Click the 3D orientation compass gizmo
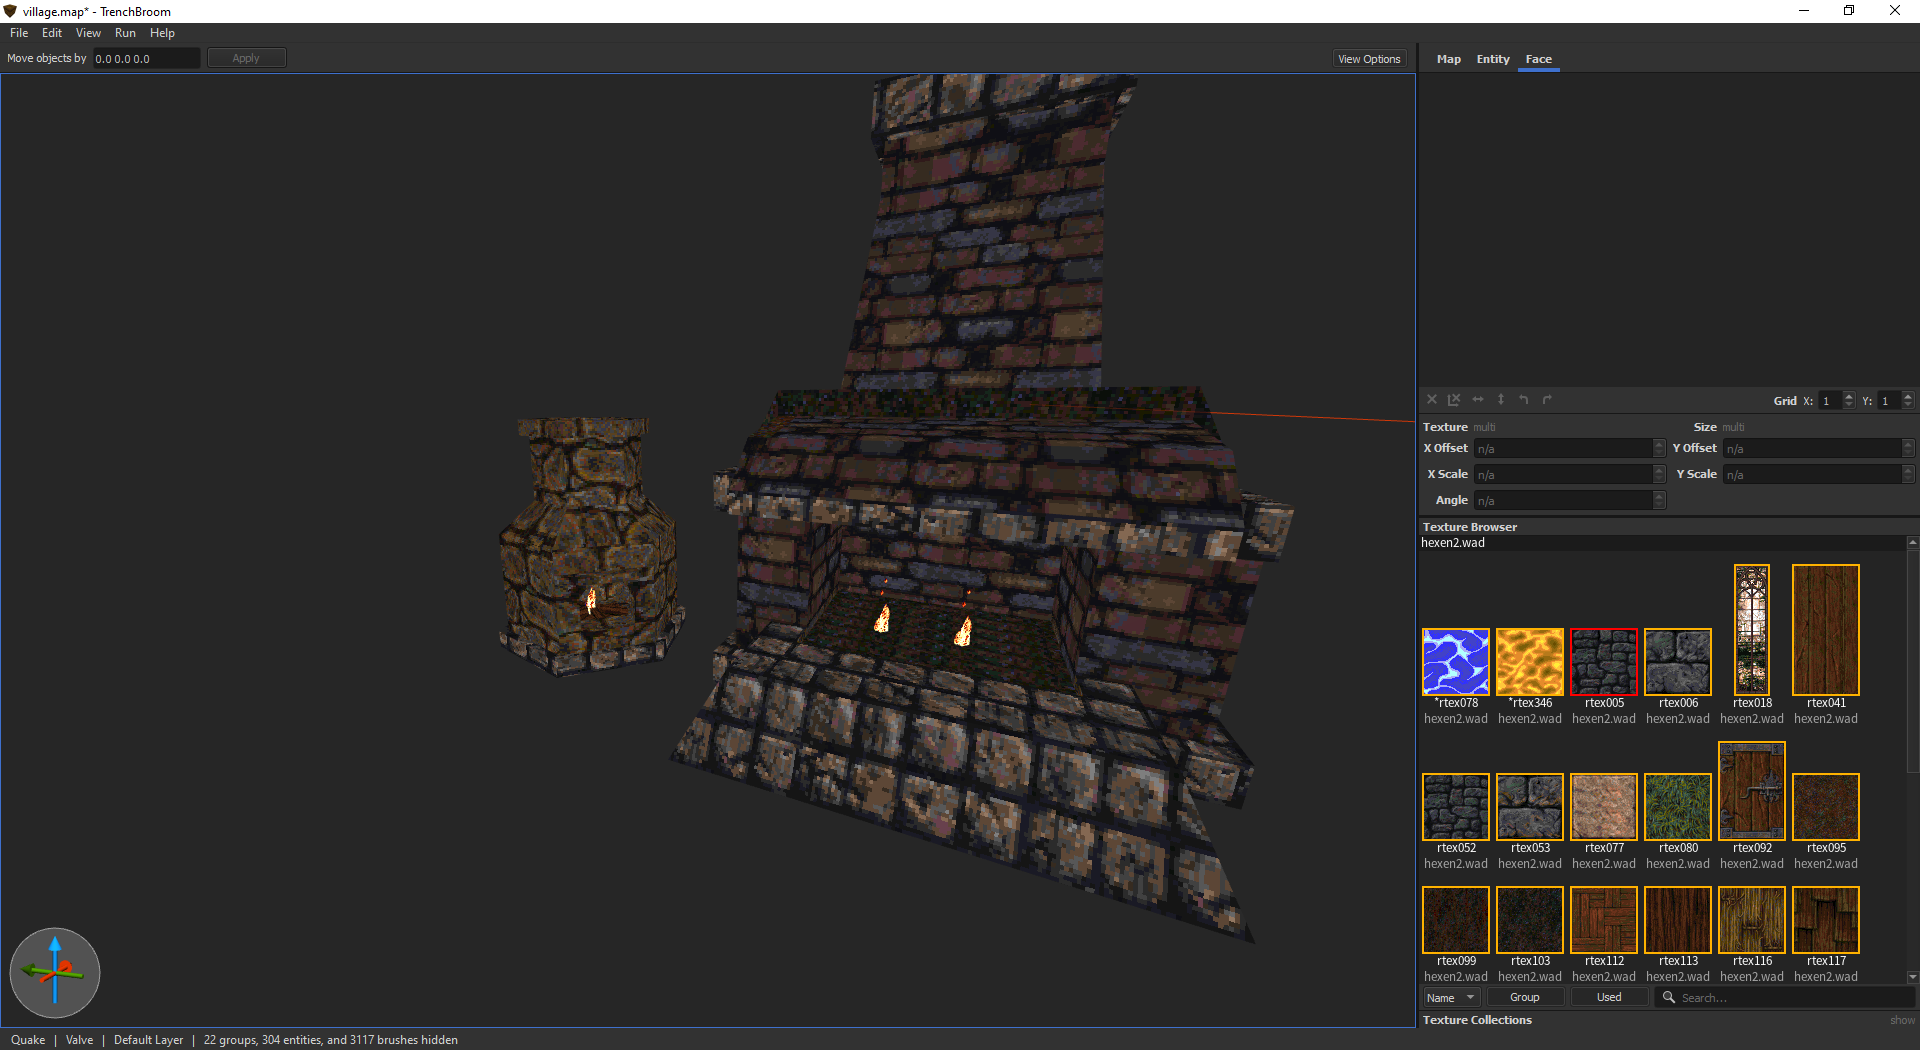The height and width of the screenshot is (1050, 1920). [x=55, y=972]
